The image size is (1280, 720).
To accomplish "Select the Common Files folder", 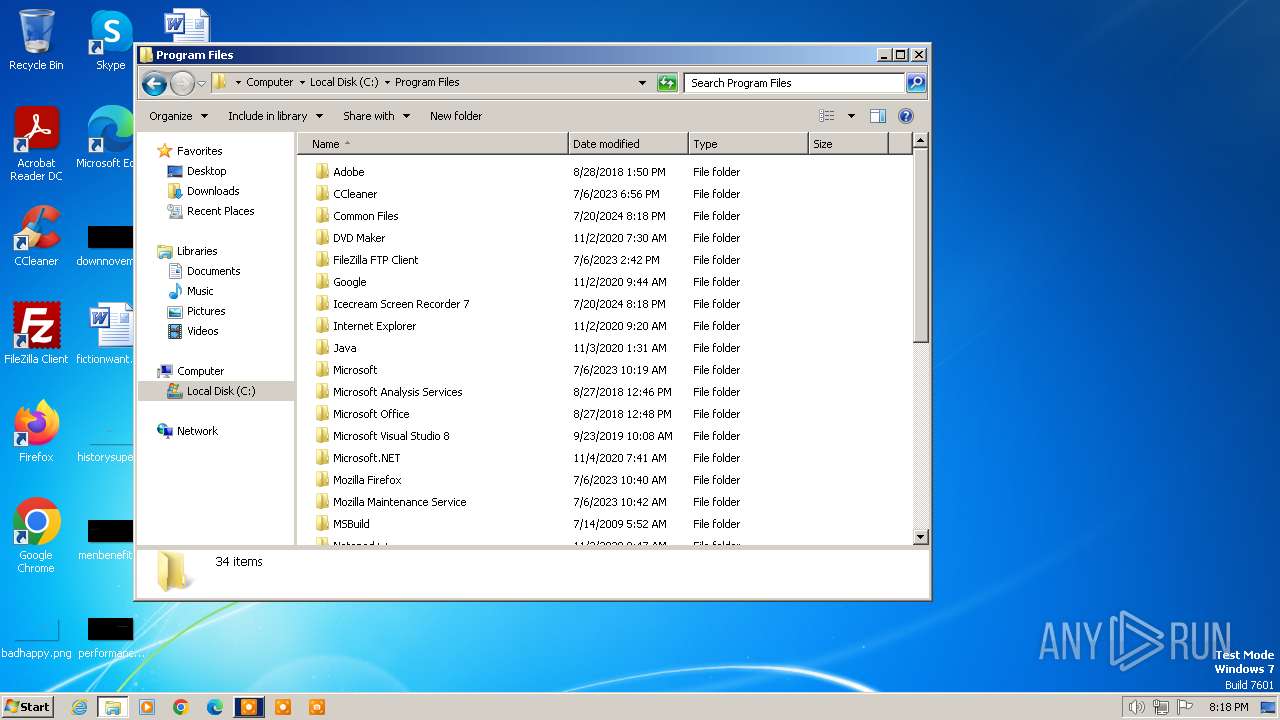I will (365, 216).
